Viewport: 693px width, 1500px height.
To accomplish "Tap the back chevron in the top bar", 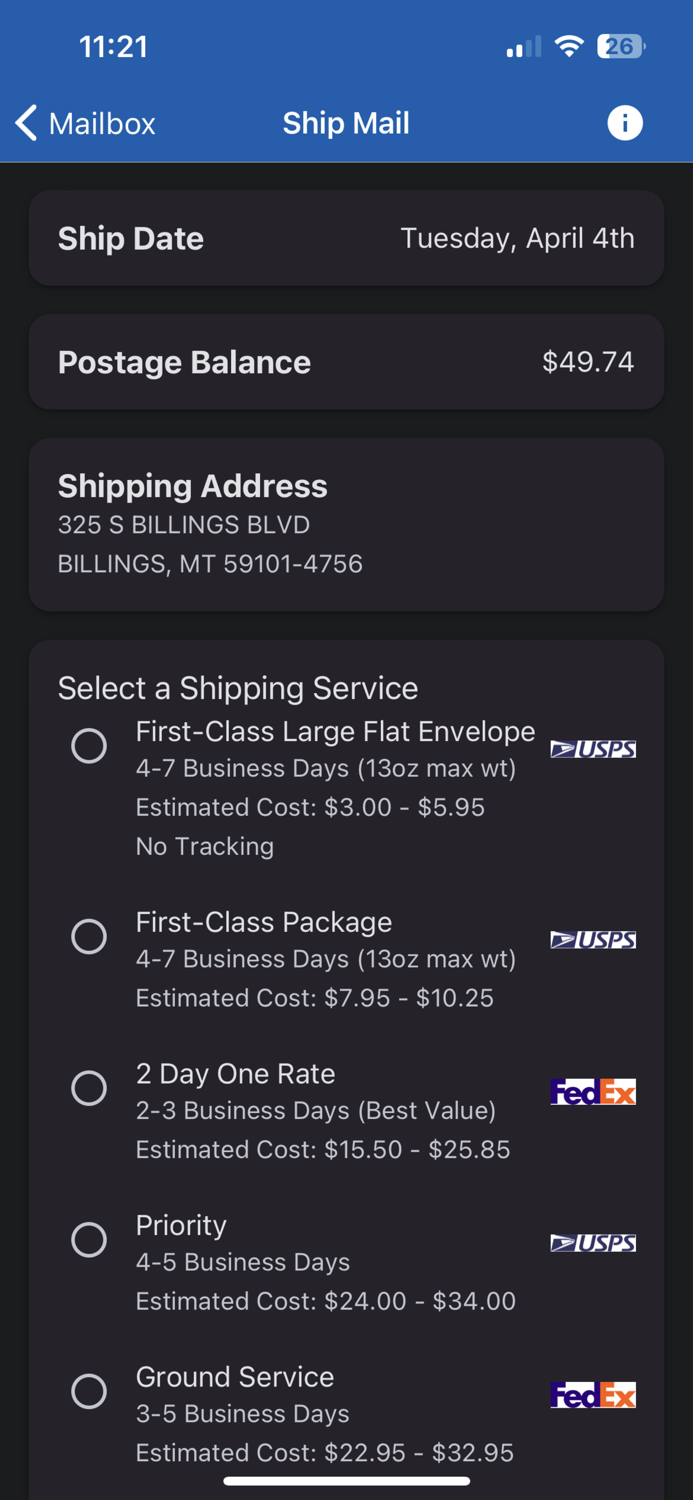I will pos(25,122).
